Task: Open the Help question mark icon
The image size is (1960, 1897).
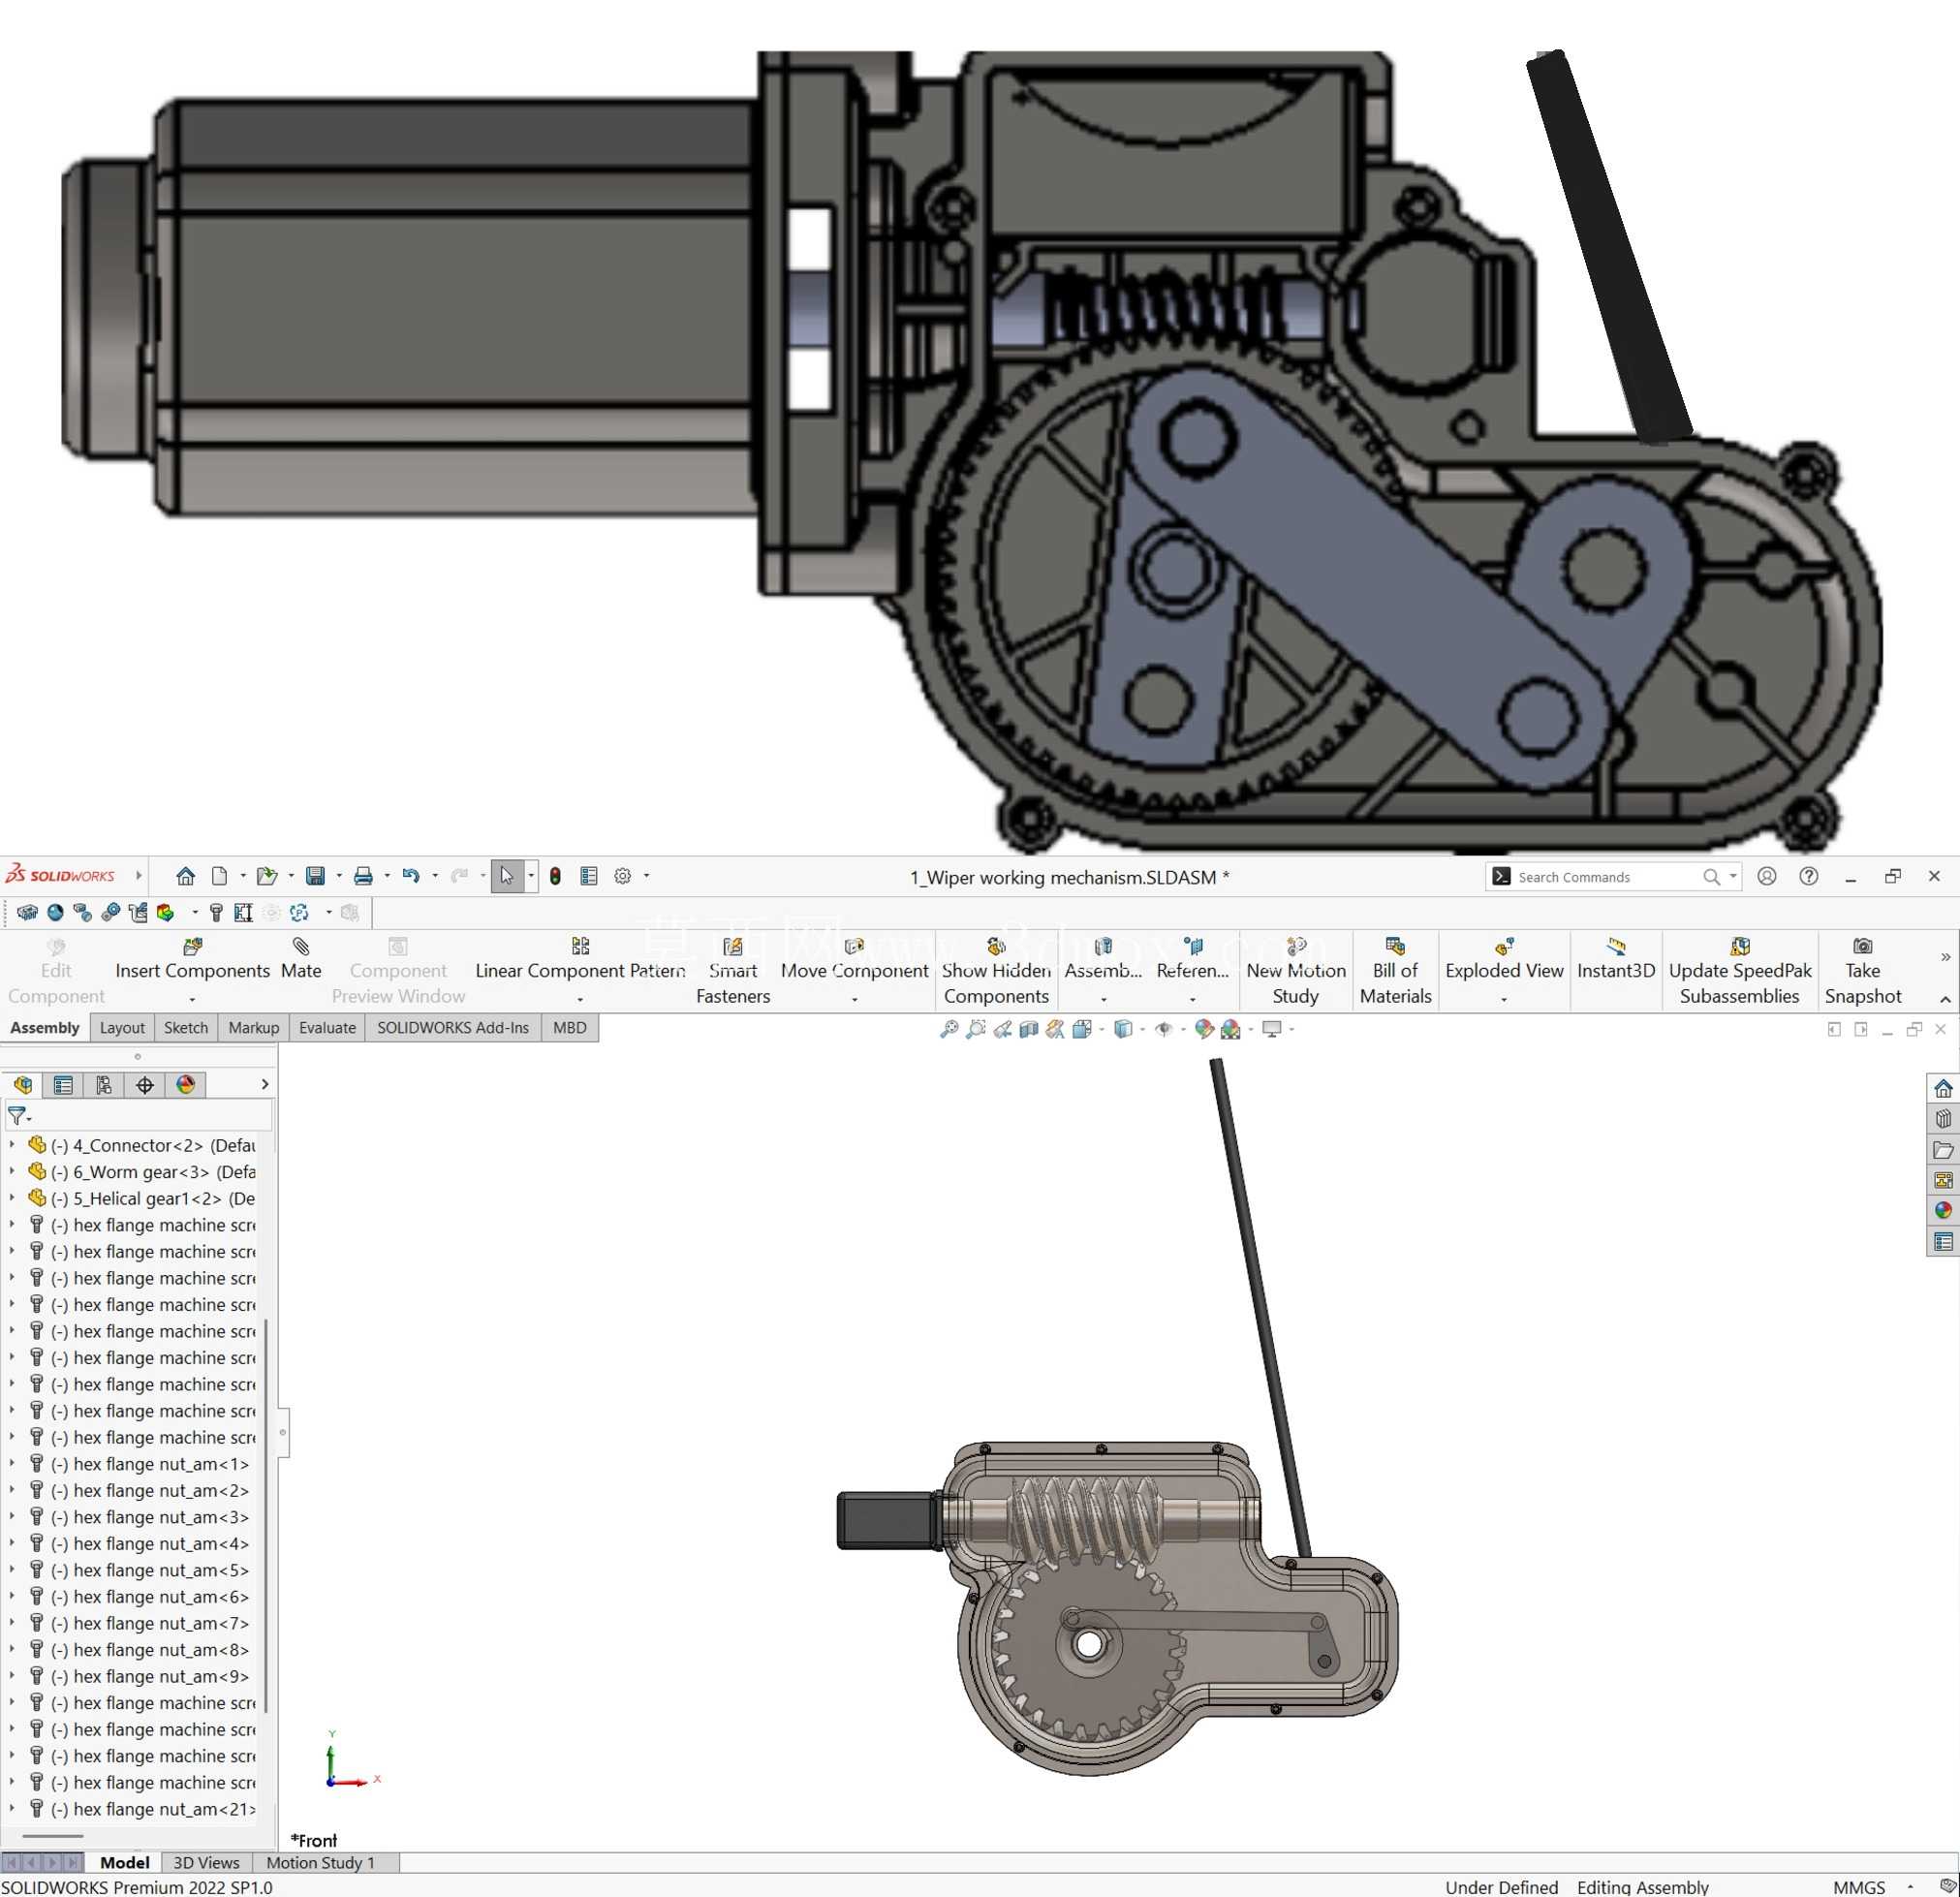Action: point(1809,876)
